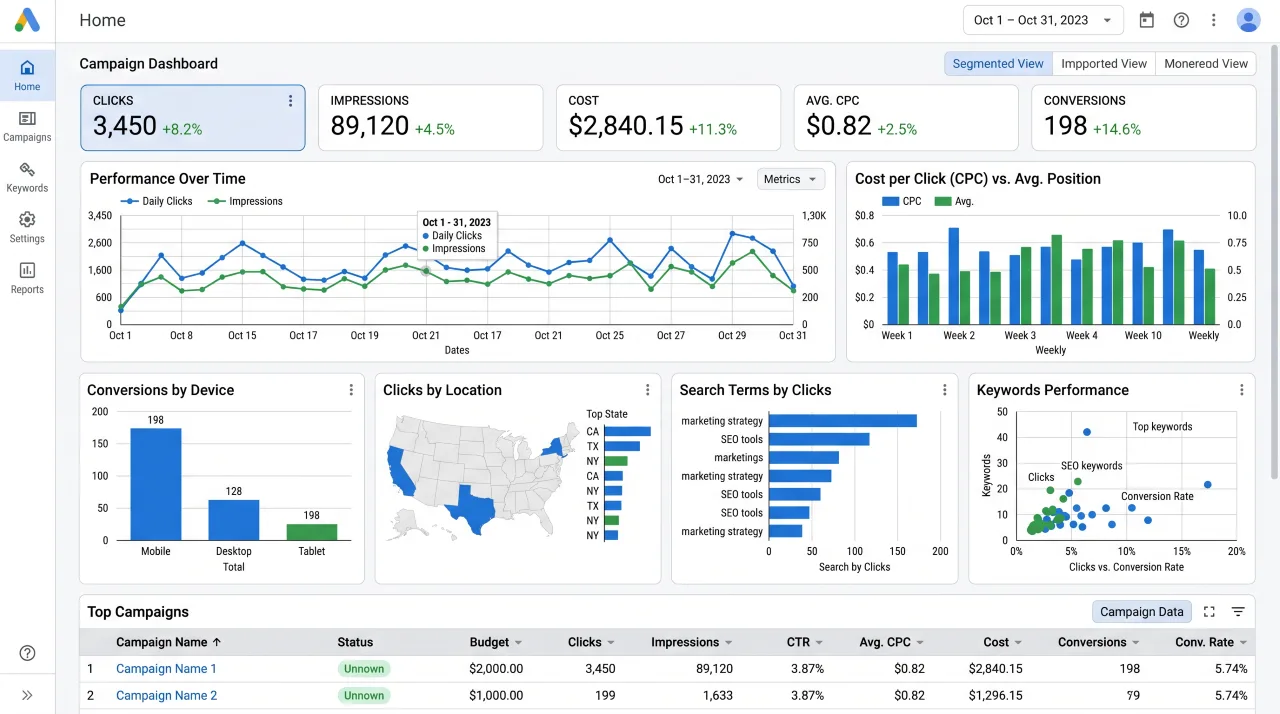Click California on the US map
This screenshot has width=1280, height=714.
tap(401, 471)
